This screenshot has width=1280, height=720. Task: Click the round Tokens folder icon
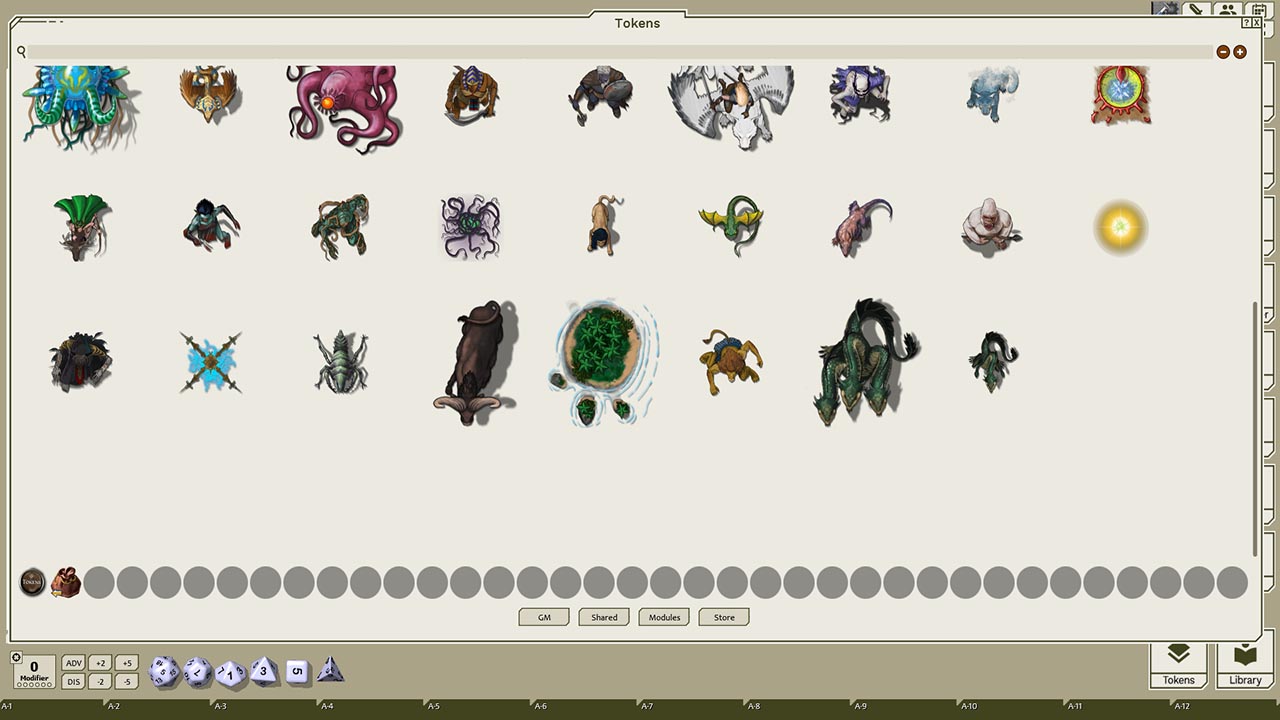33,582
